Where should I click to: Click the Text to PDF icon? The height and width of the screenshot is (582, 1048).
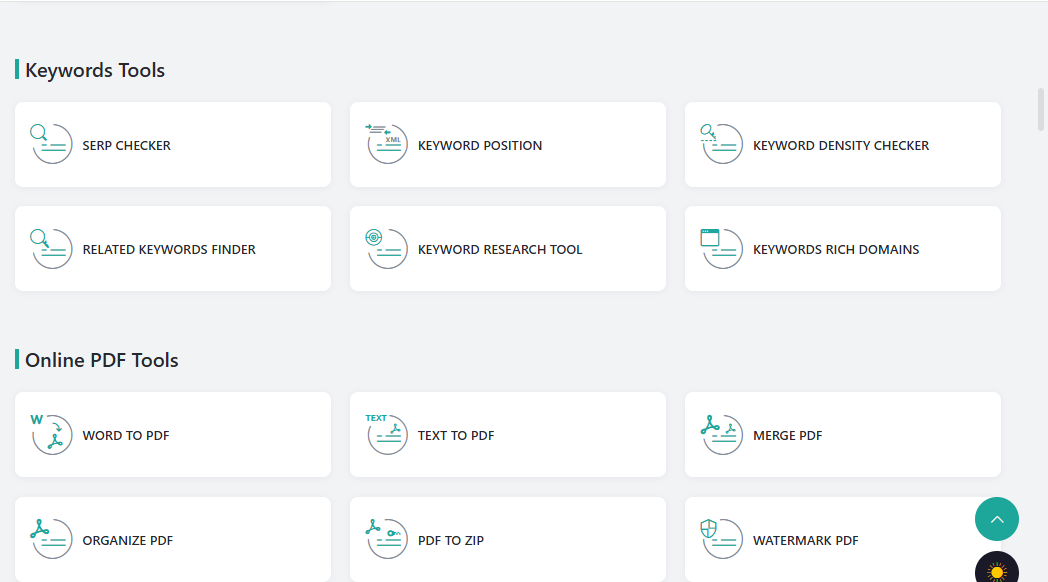point(386,434)
